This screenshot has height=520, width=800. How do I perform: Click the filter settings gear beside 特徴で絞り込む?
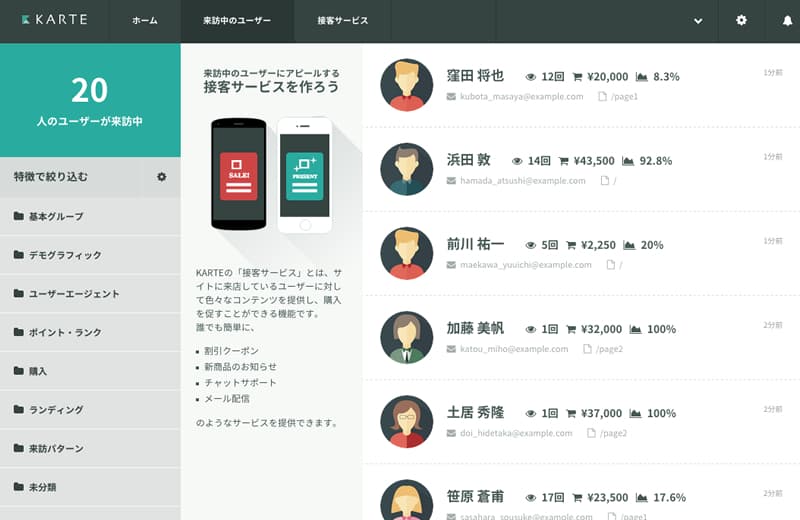pos(162,177)
